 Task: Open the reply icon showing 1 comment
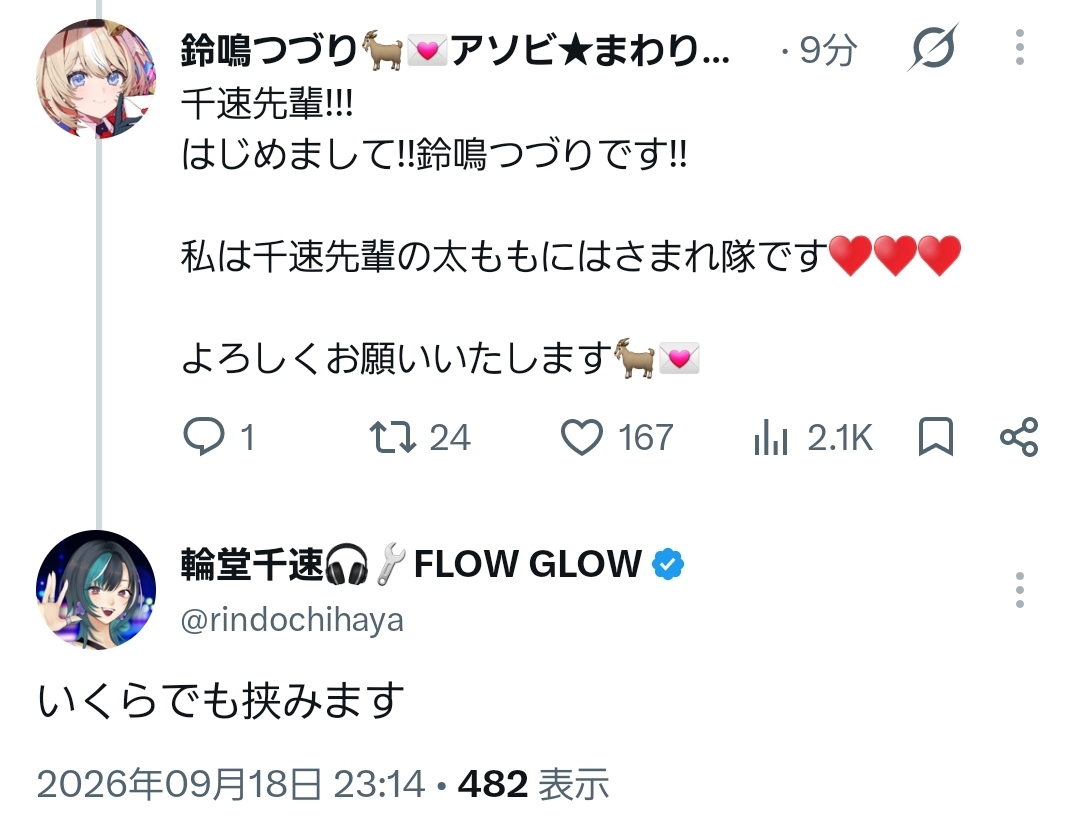[x=204, y=437]
